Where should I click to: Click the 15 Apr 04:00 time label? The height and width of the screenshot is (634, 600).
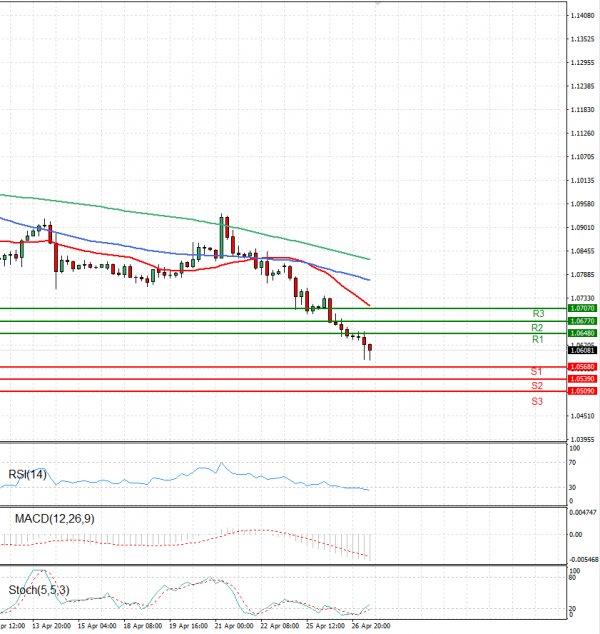click(x=97, y=626)
